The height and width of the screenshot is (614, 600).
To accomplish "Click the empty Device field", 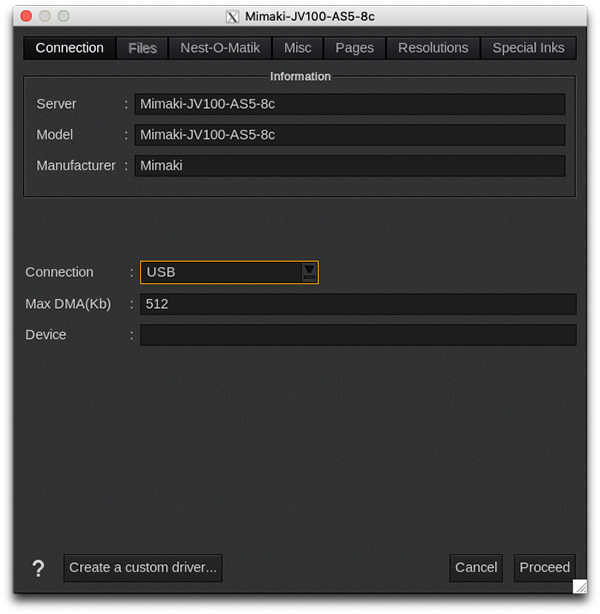I will 358,335.
